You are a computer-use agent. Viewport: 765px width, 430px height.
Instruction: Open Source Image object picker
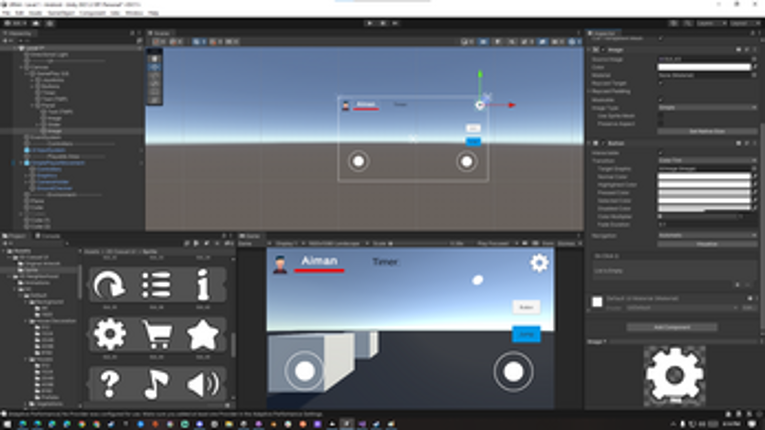tap(754, 59)
